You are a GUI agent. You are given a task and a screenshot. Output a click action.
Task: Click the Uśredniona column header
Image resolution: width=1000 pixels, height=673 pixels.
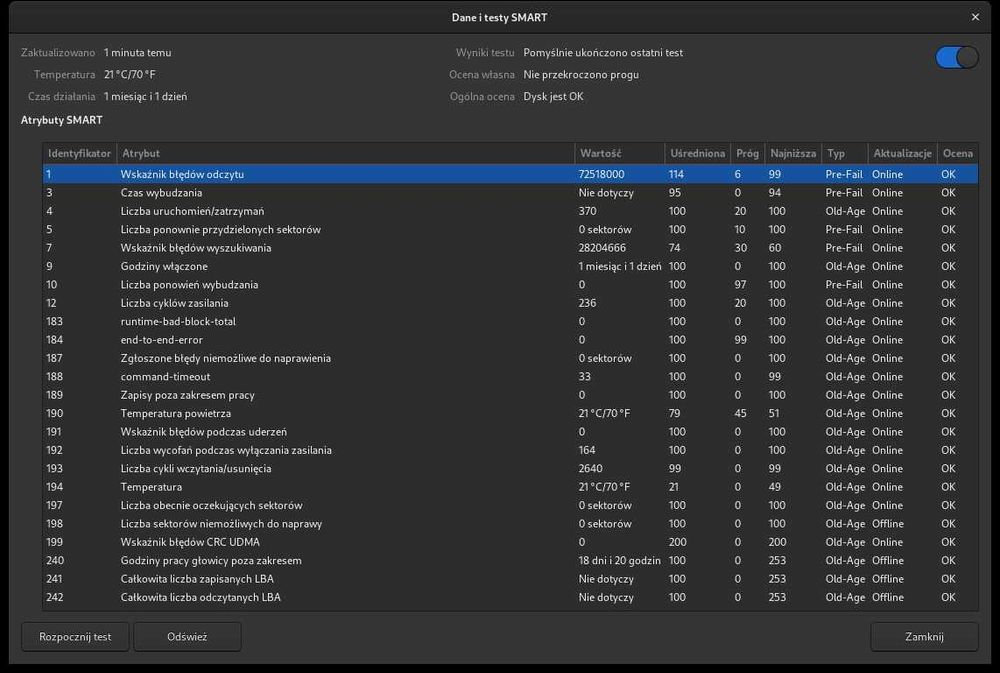697,153
